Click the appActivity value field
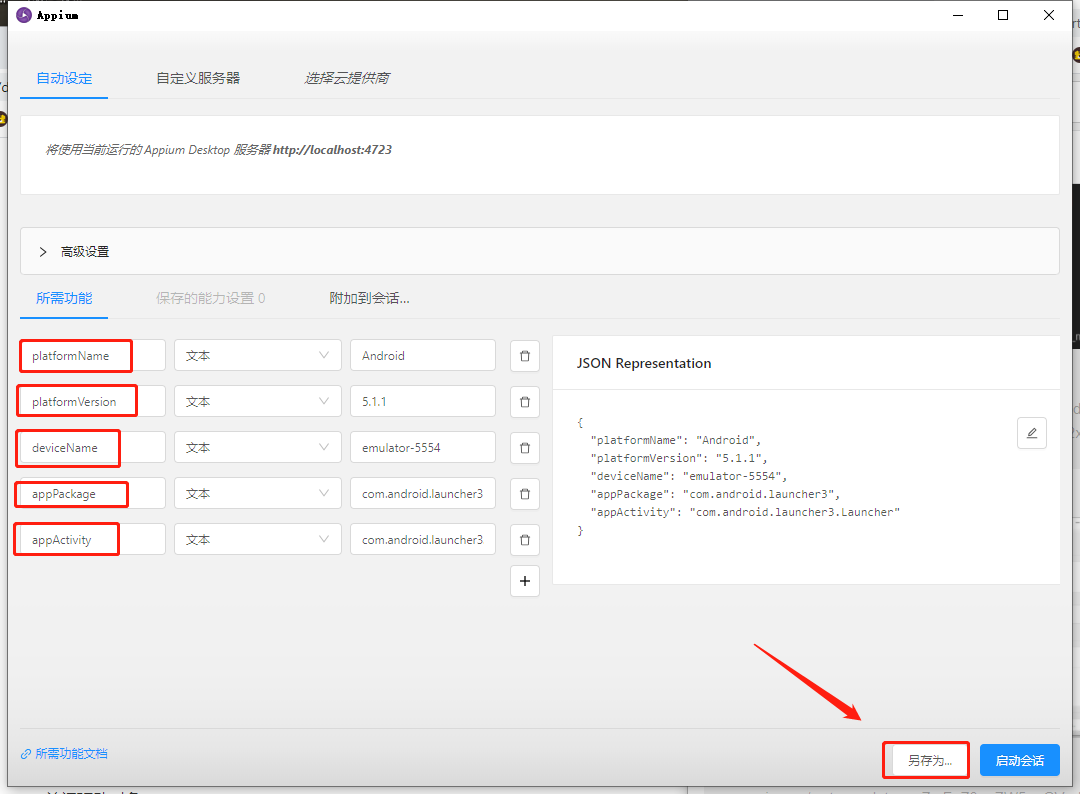The height and width of the screenshot is (794, 1080). [423, 540]
